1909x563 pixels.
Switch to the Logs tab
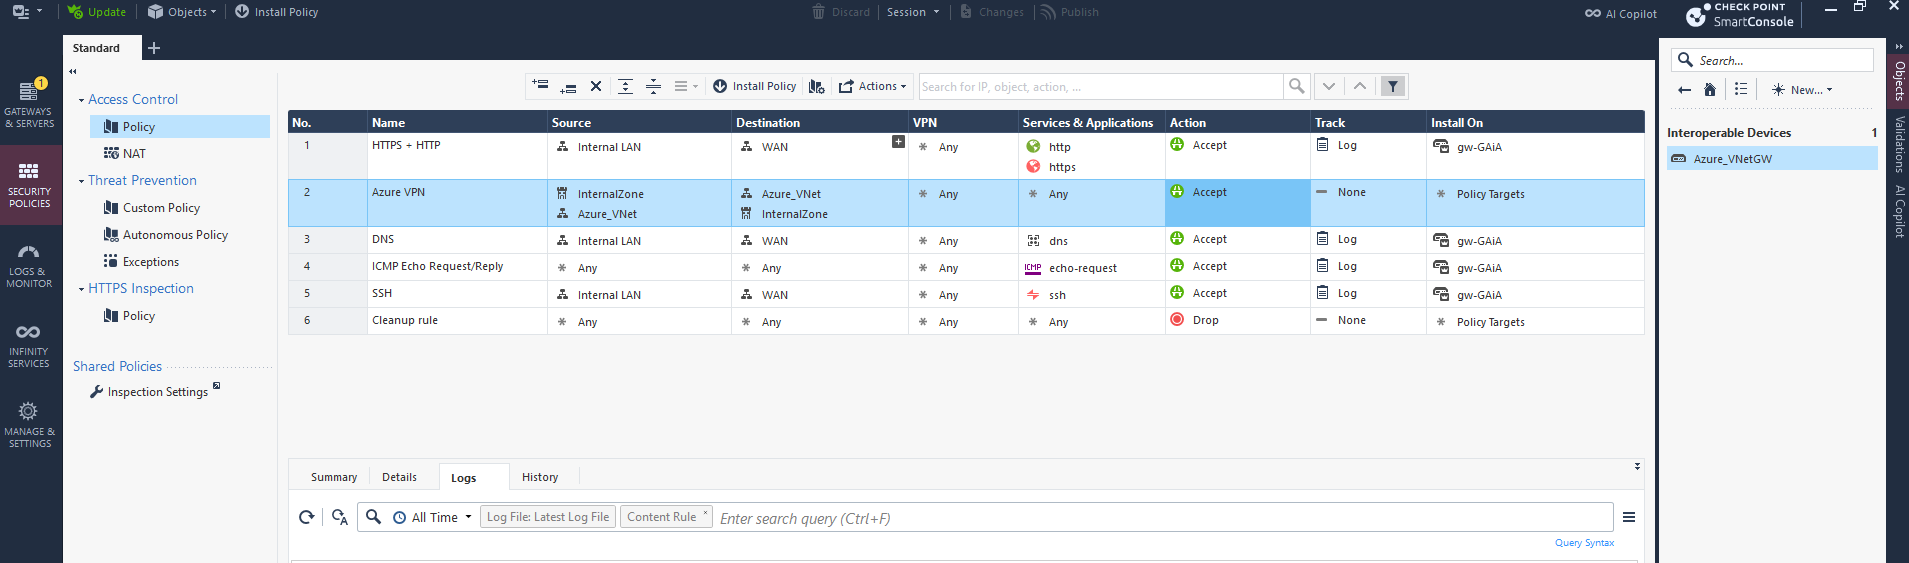click(x=464, y=478)
